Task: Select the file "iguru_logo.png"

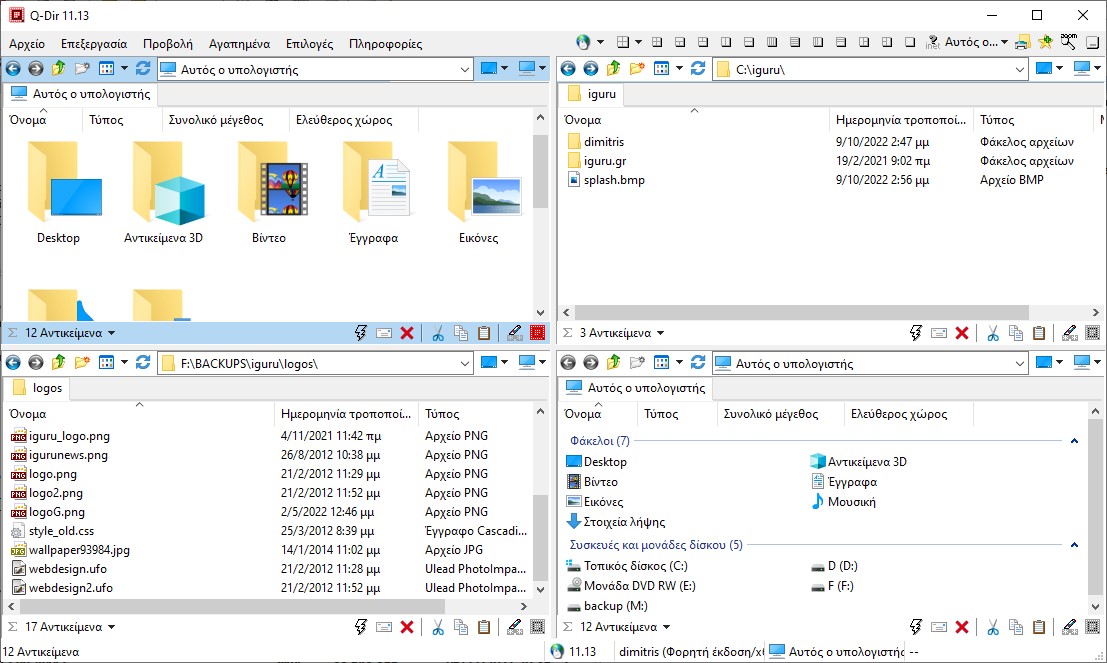Action: point(68,436)
